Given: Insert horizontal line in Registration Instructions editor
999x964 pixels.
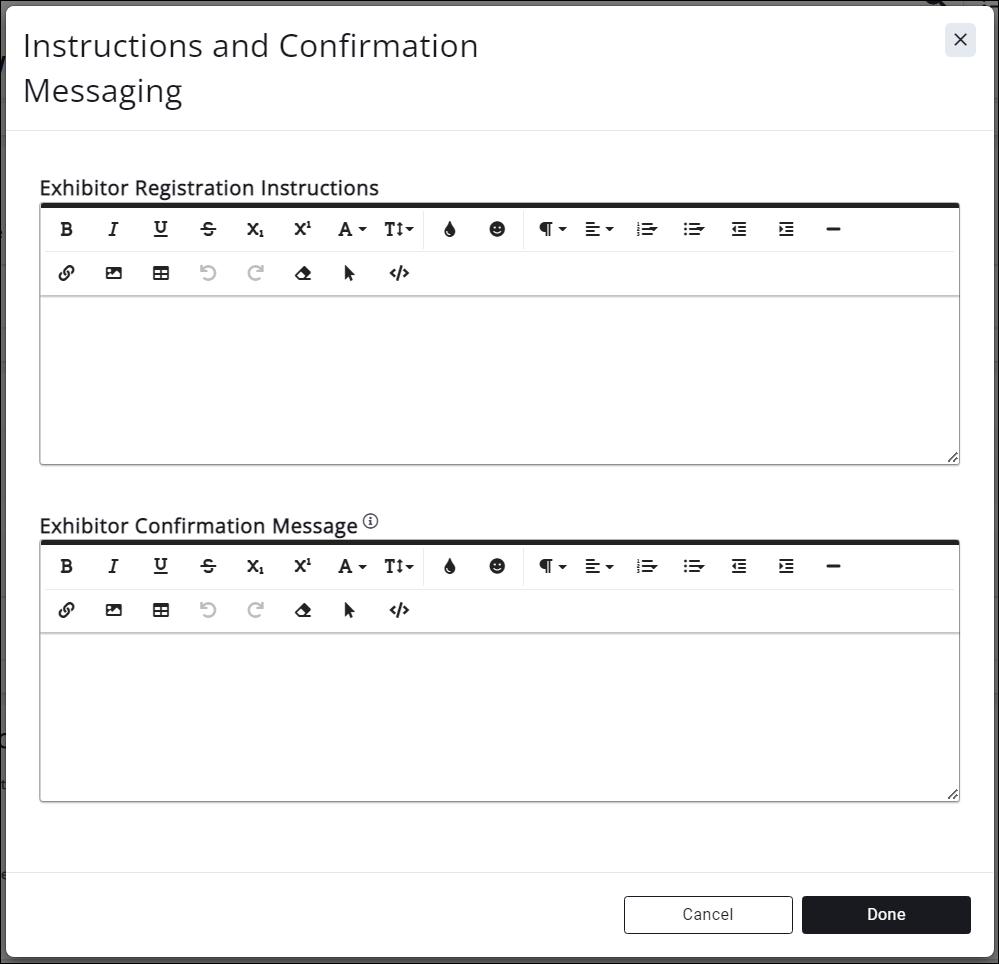Looking at the screenshot, I should click(x=833, y=229).
